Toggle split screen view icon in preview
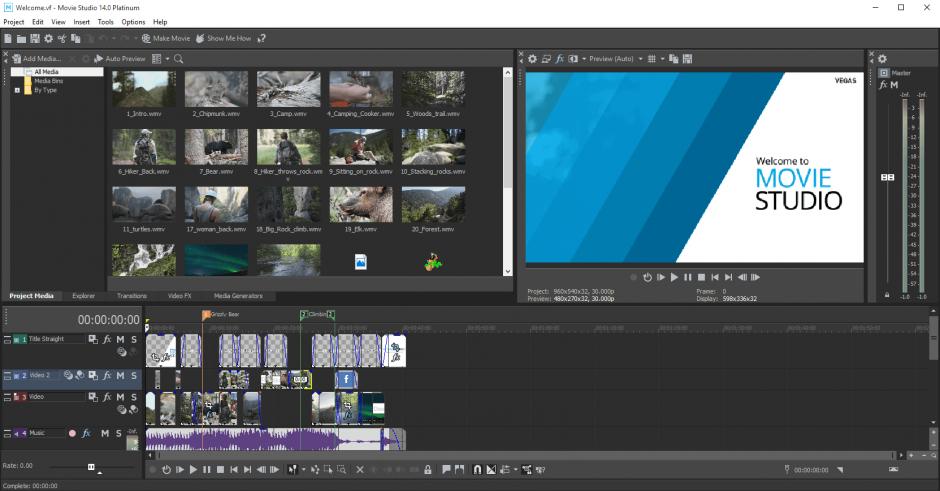940x491 pixels. [573, 59]
